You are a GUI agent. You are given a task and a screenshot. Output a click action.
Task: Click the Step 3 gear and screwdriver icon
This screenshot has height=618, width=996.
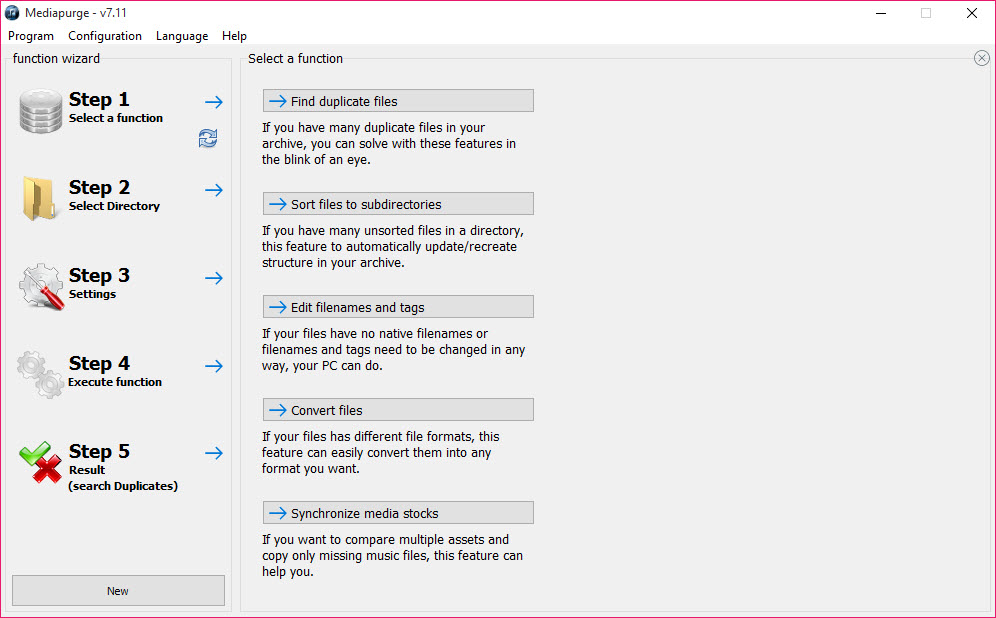coord(41,286)
